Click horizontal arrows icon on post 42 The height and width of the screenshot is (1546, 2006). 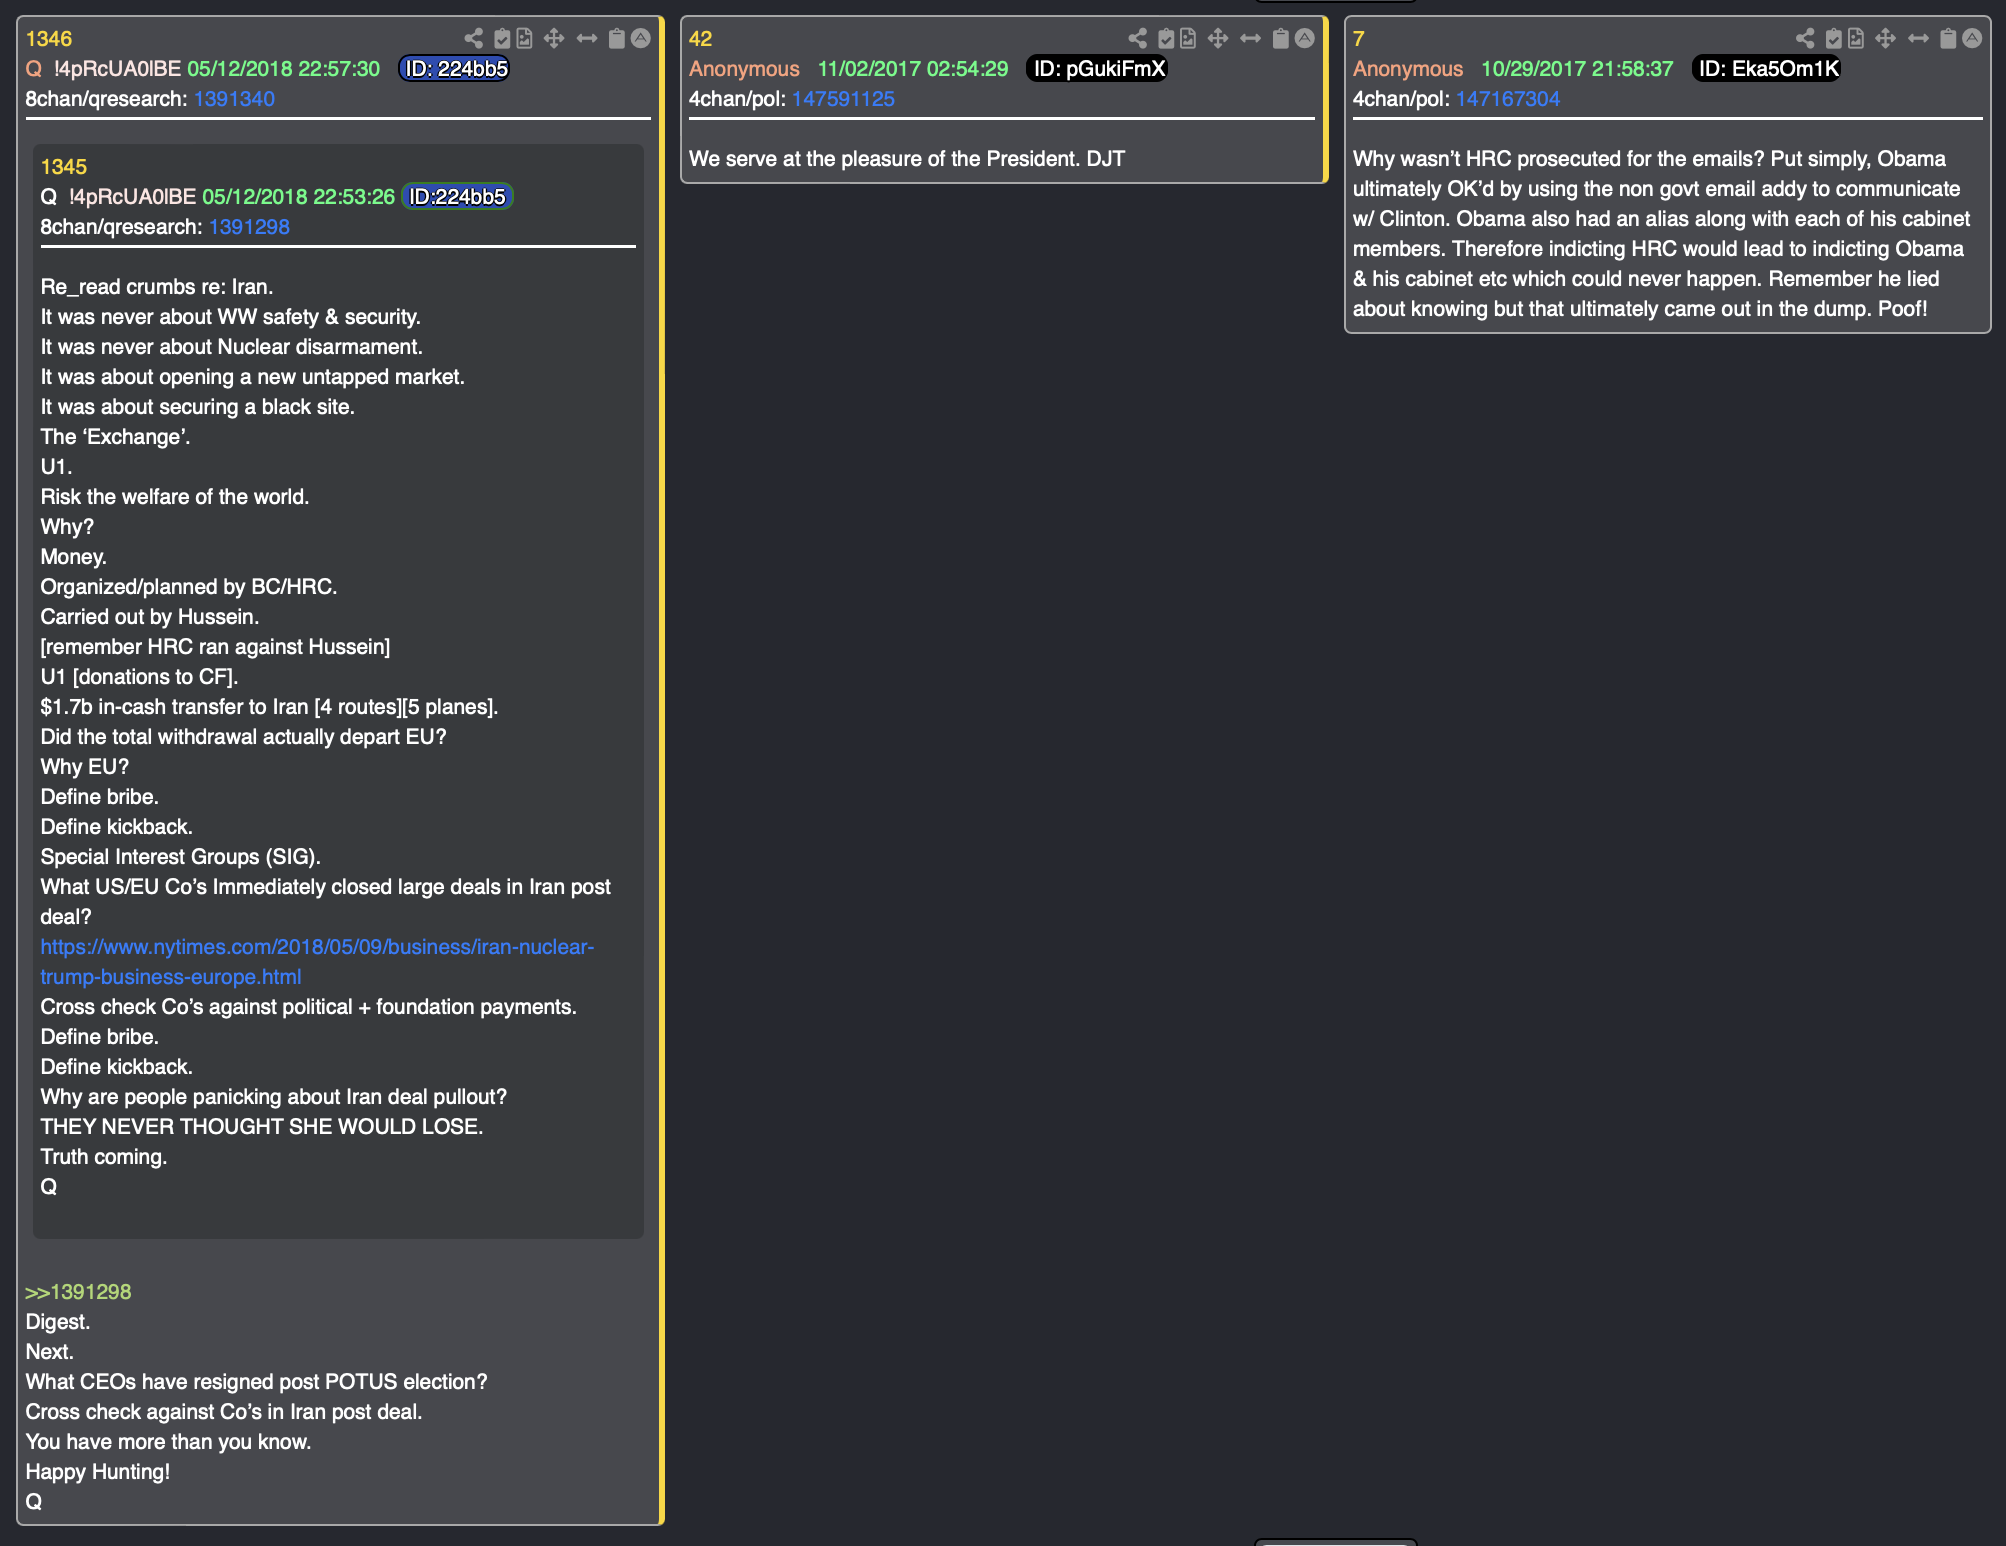coord(1251,38)
